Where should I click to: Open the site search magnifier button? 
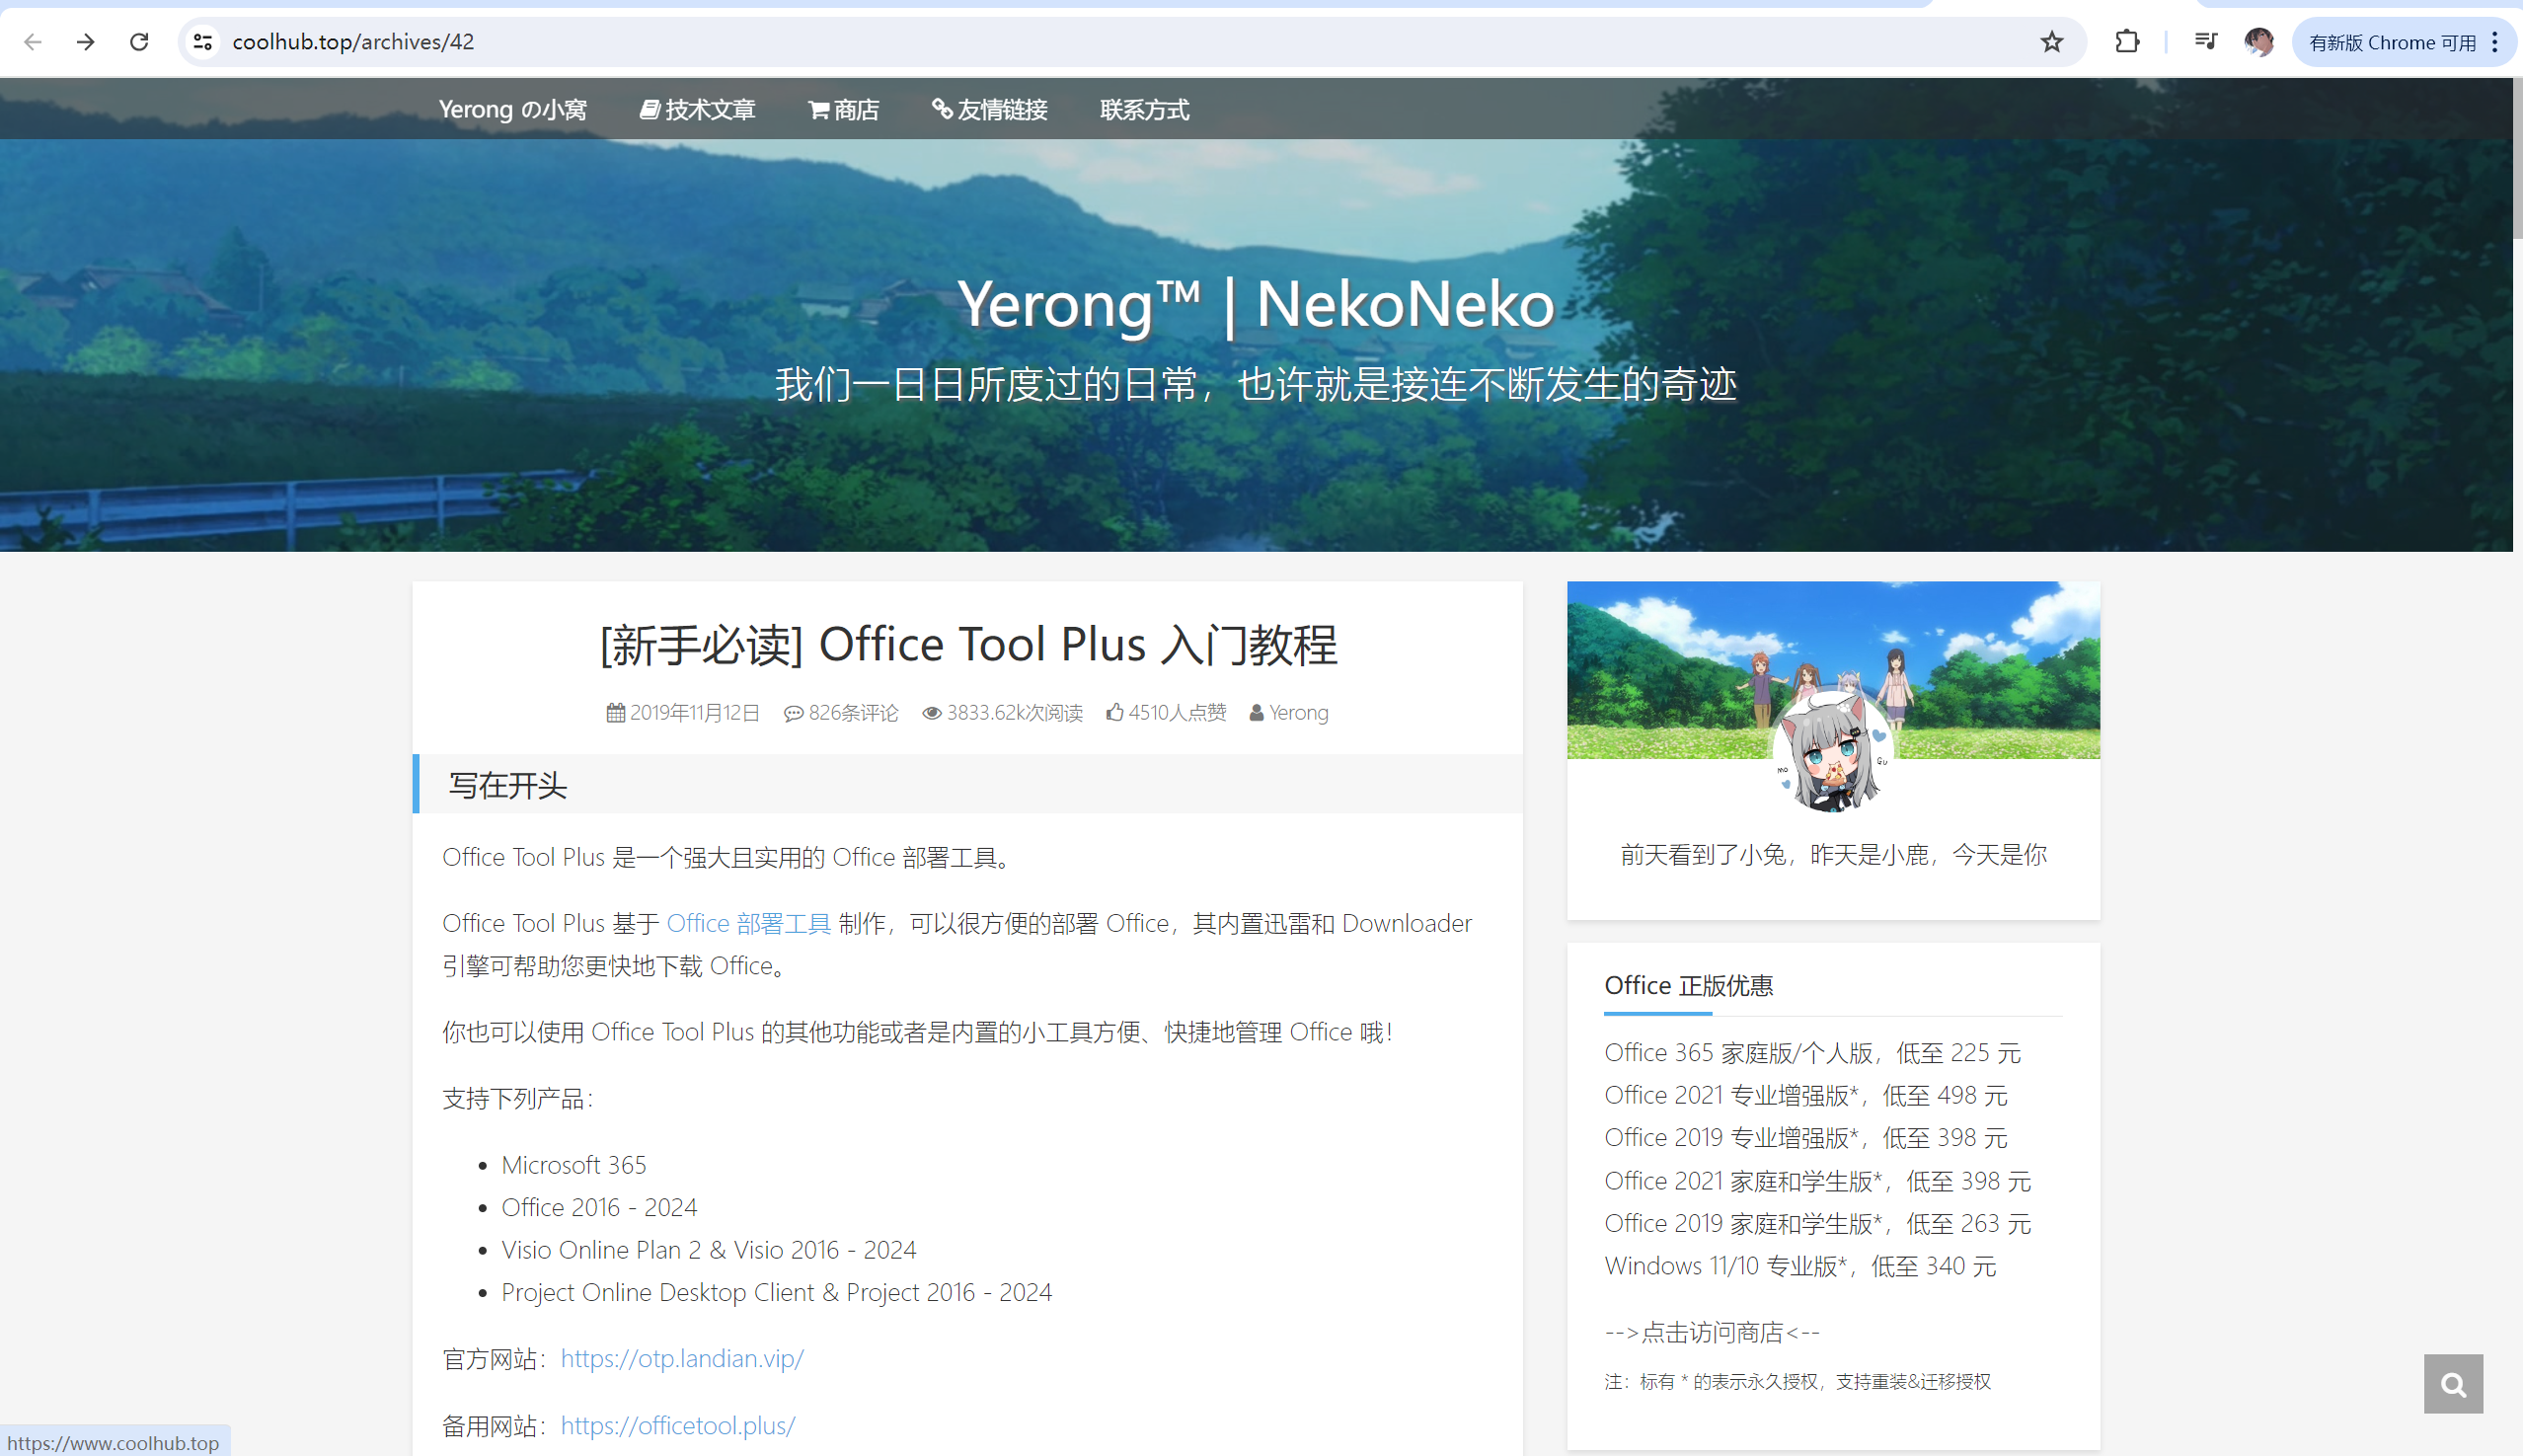2453,1384
